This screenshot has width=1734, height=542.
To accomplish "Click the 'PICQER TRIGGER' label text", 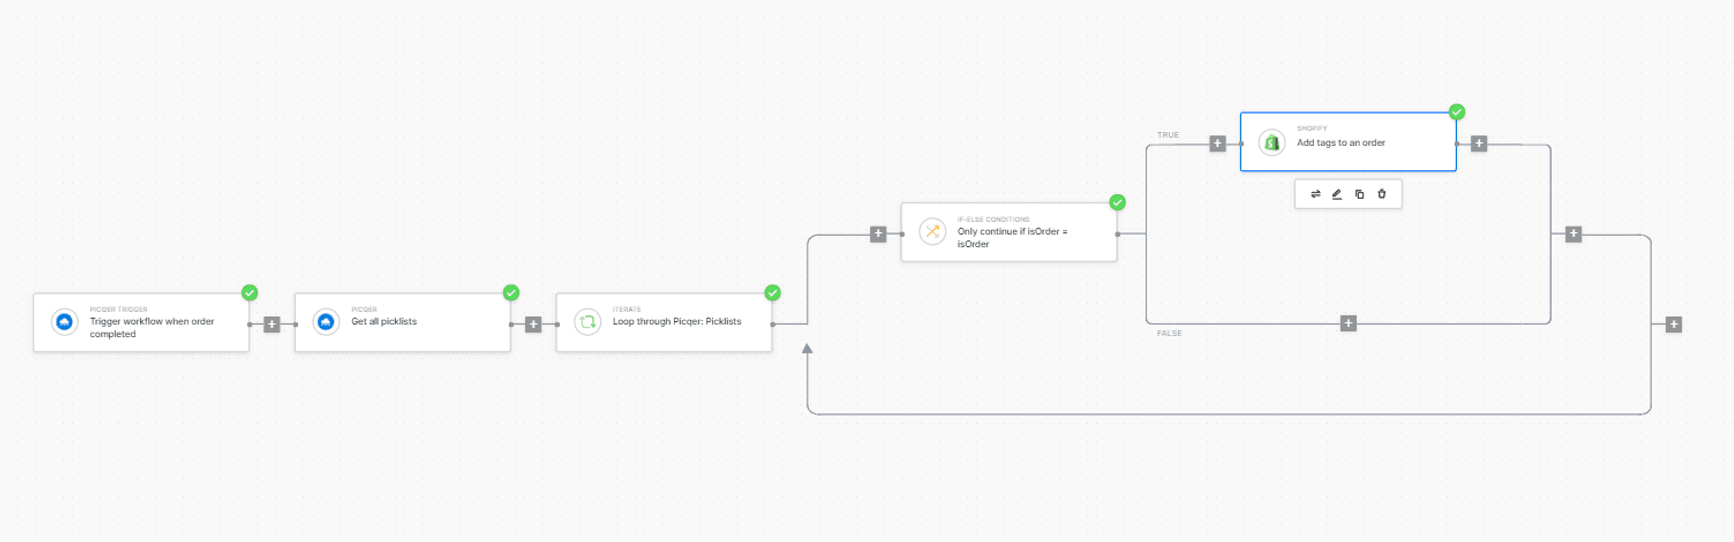I will click(x=119, y=310).
